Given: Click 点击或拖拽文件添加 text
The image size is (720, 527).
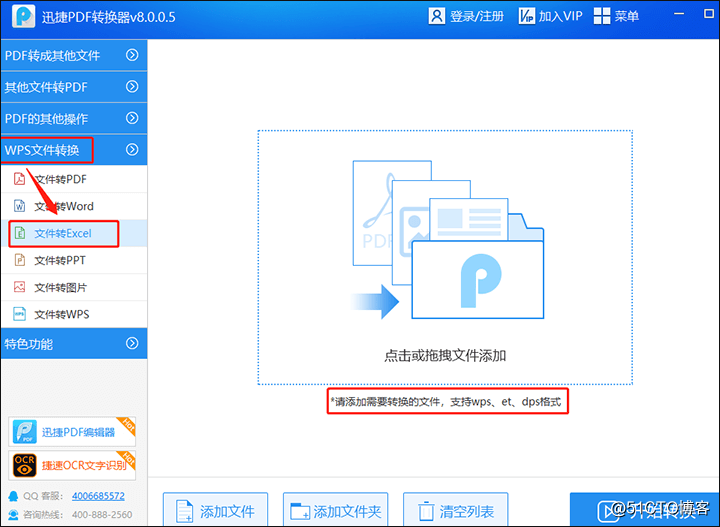Looking at the screenshot, I should click(x=445, y=356).
